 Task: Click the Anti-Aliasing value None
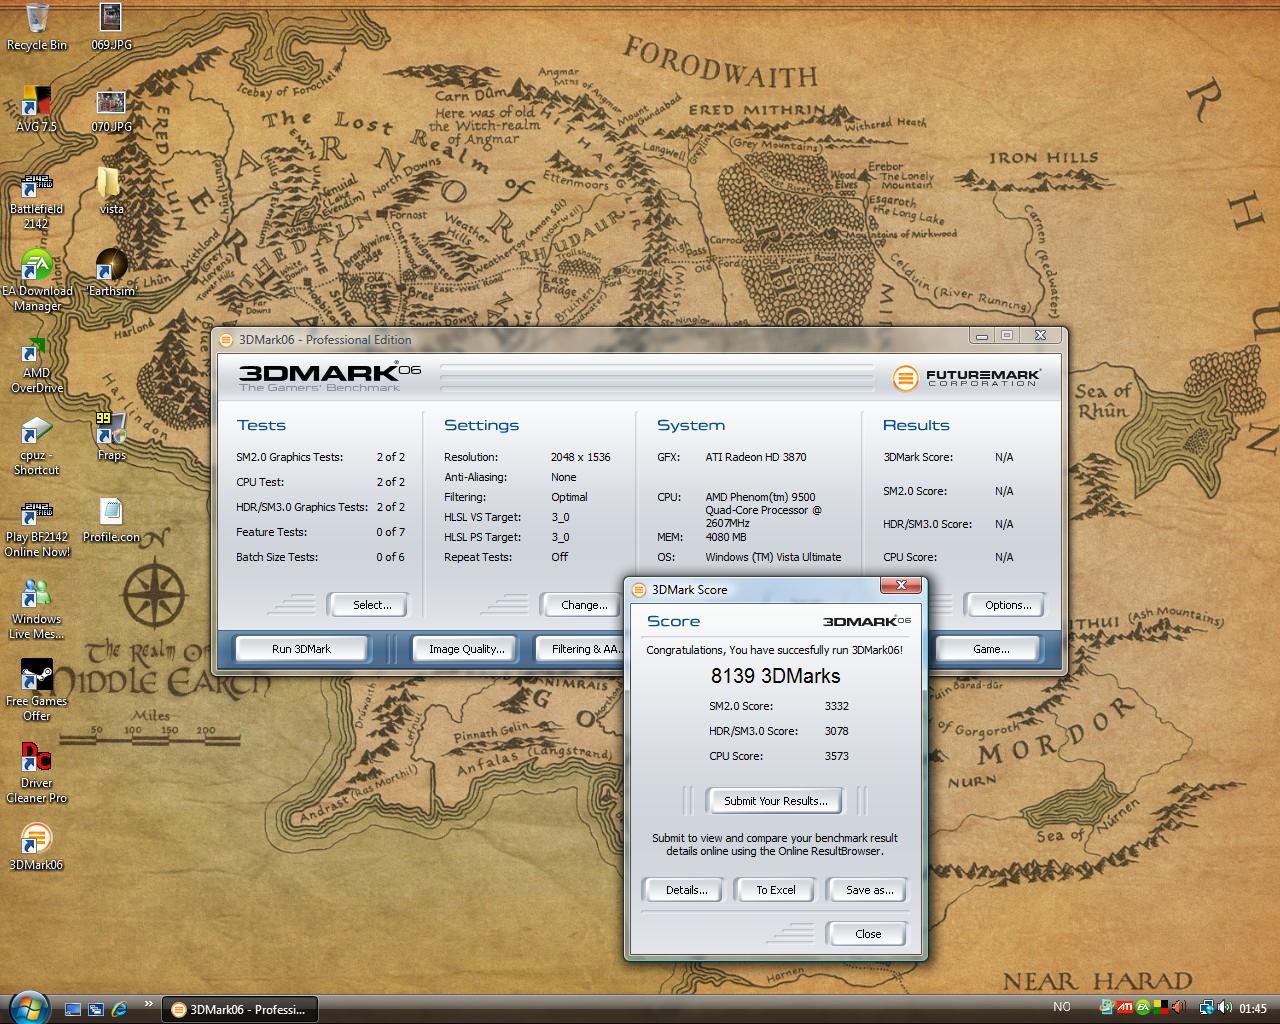pos(563,477)
